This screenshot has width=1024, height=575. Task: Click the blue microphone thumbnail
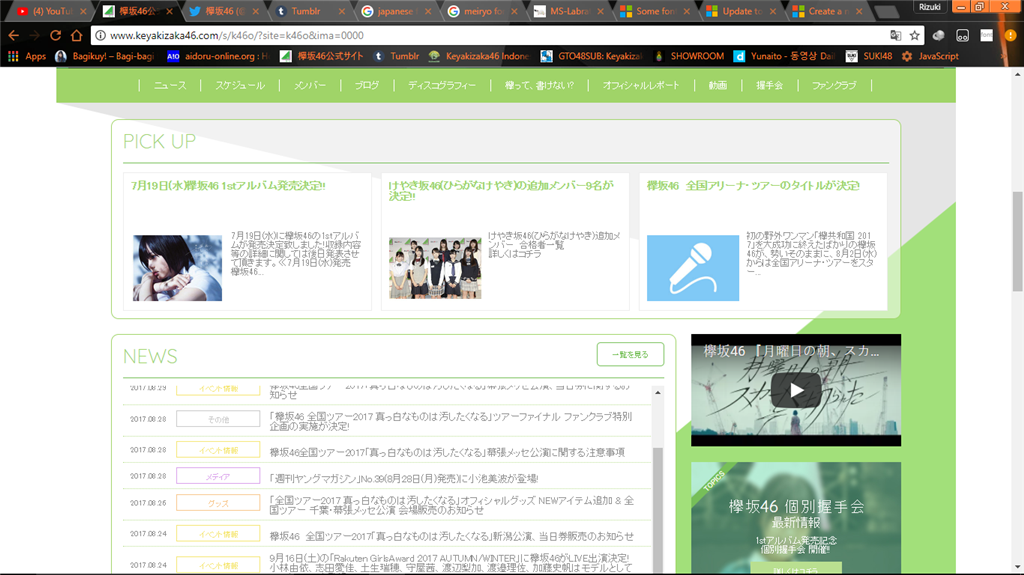tap(693, 268)
